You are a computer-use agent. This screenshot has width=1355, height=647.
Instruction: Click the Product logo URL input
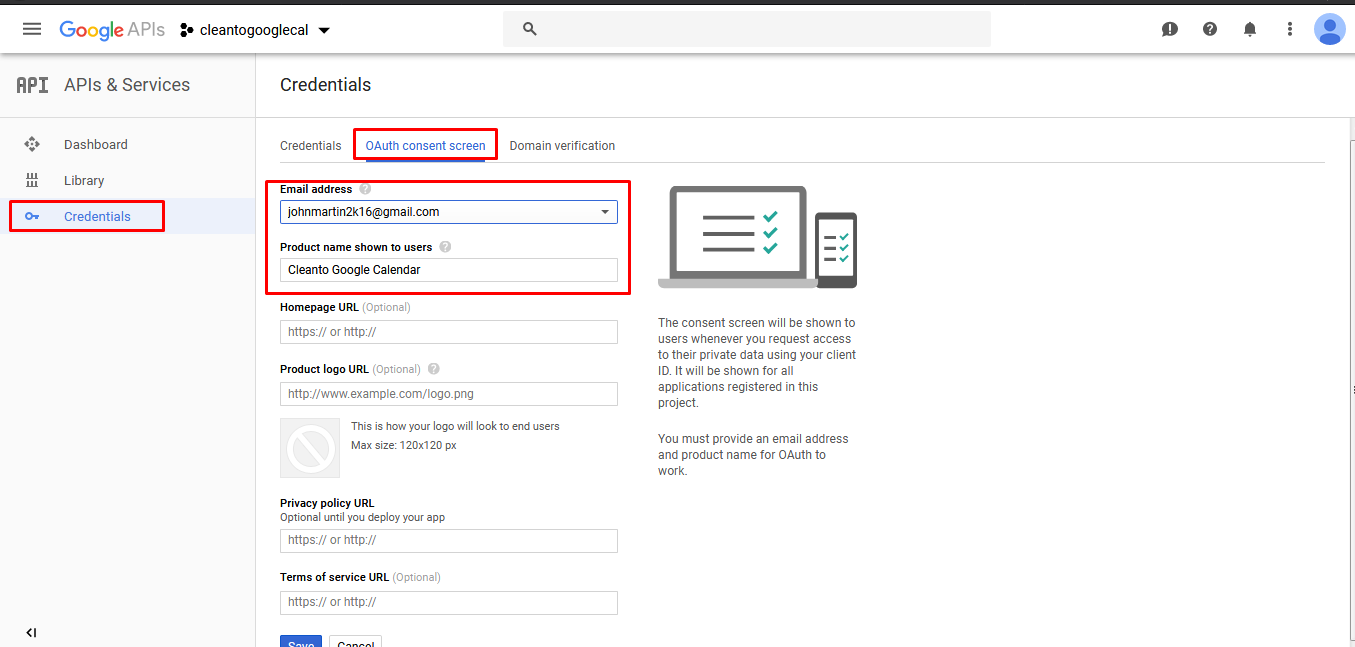[x=449, y=394]
